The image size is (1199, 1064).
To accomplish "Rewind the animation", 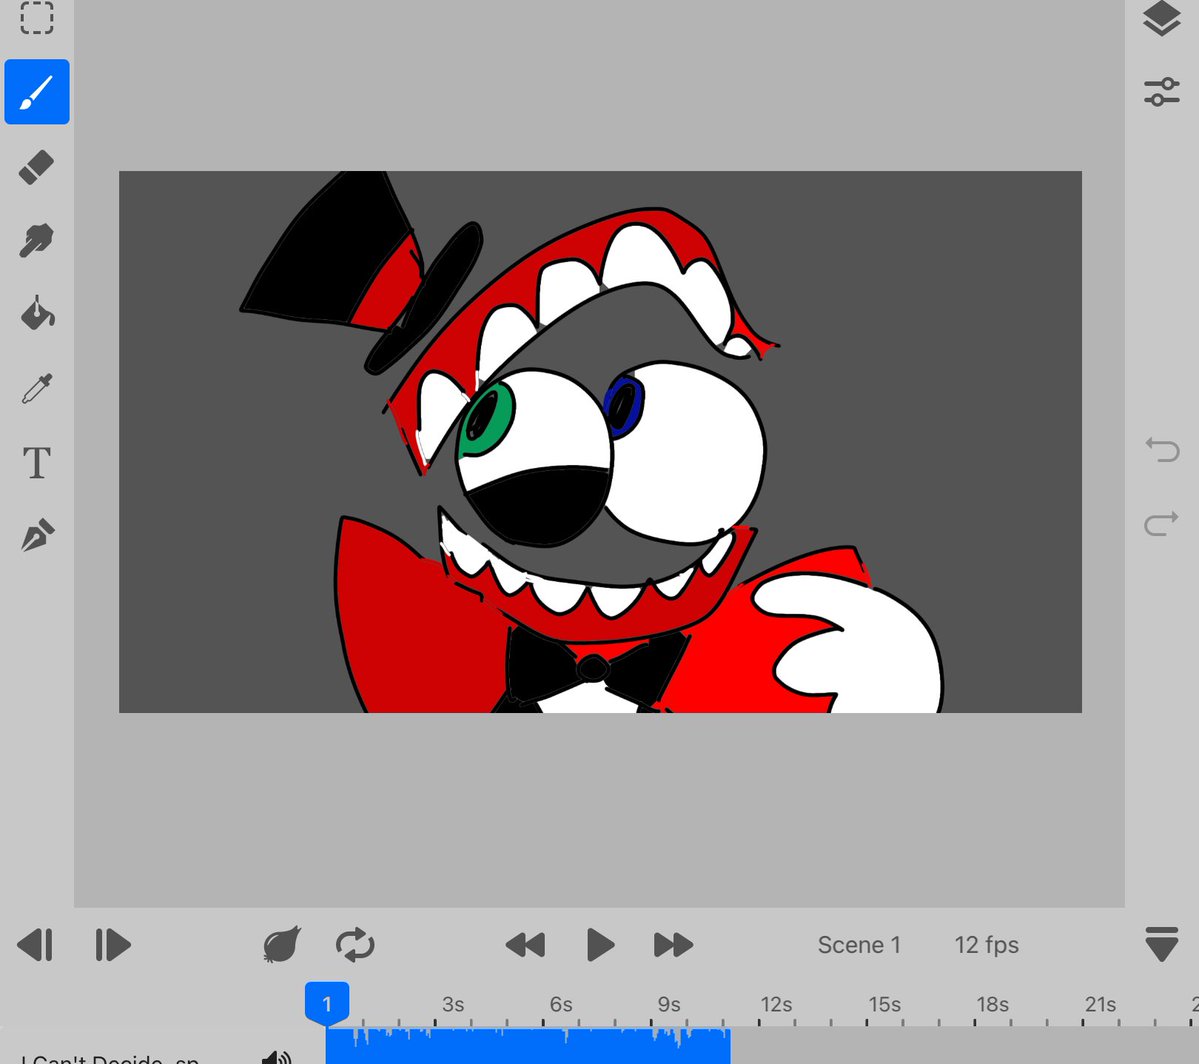I will pyautogui.click(x=525, y=945).
